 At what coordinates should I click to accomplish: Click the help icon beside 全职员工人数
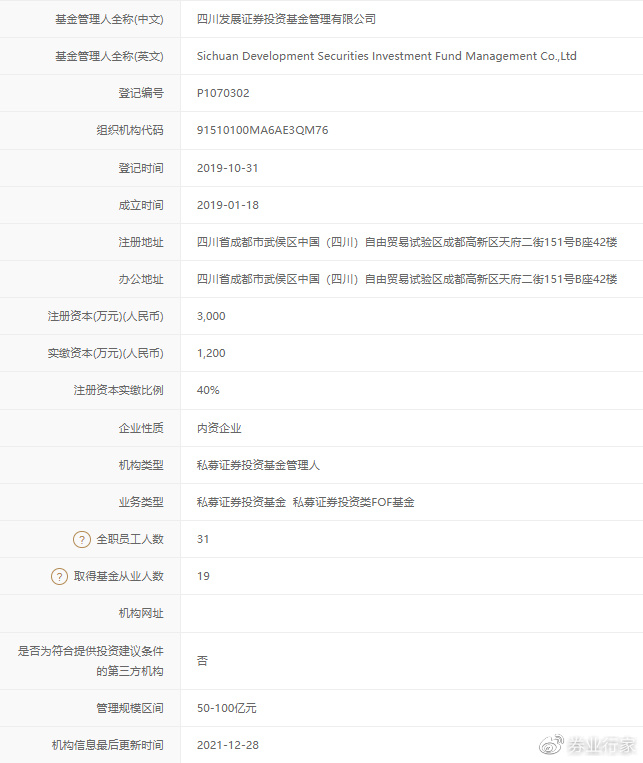[82, 539]
